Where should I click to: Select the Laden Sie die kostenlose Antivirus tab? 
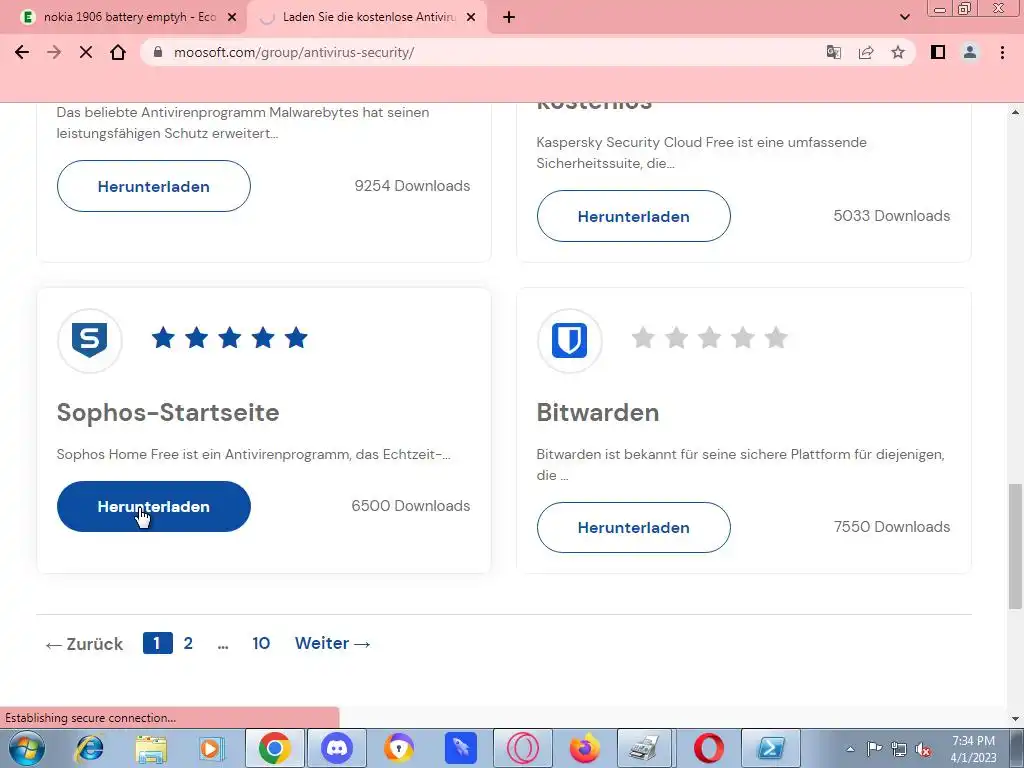point(366,17)
